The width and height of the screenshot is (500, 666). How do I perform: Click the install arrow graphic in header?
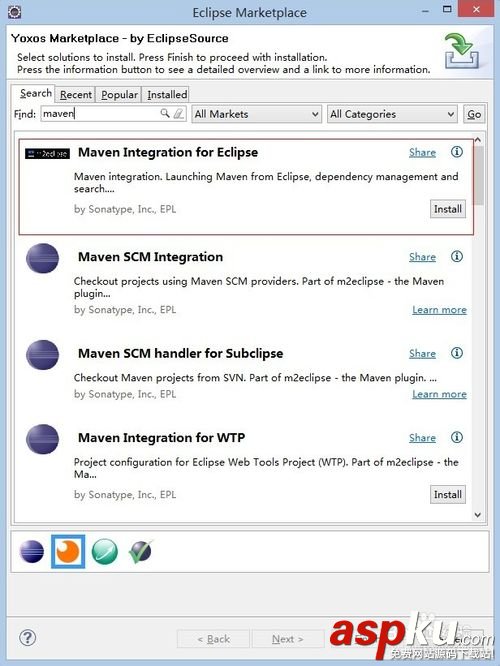coord(462,52)
